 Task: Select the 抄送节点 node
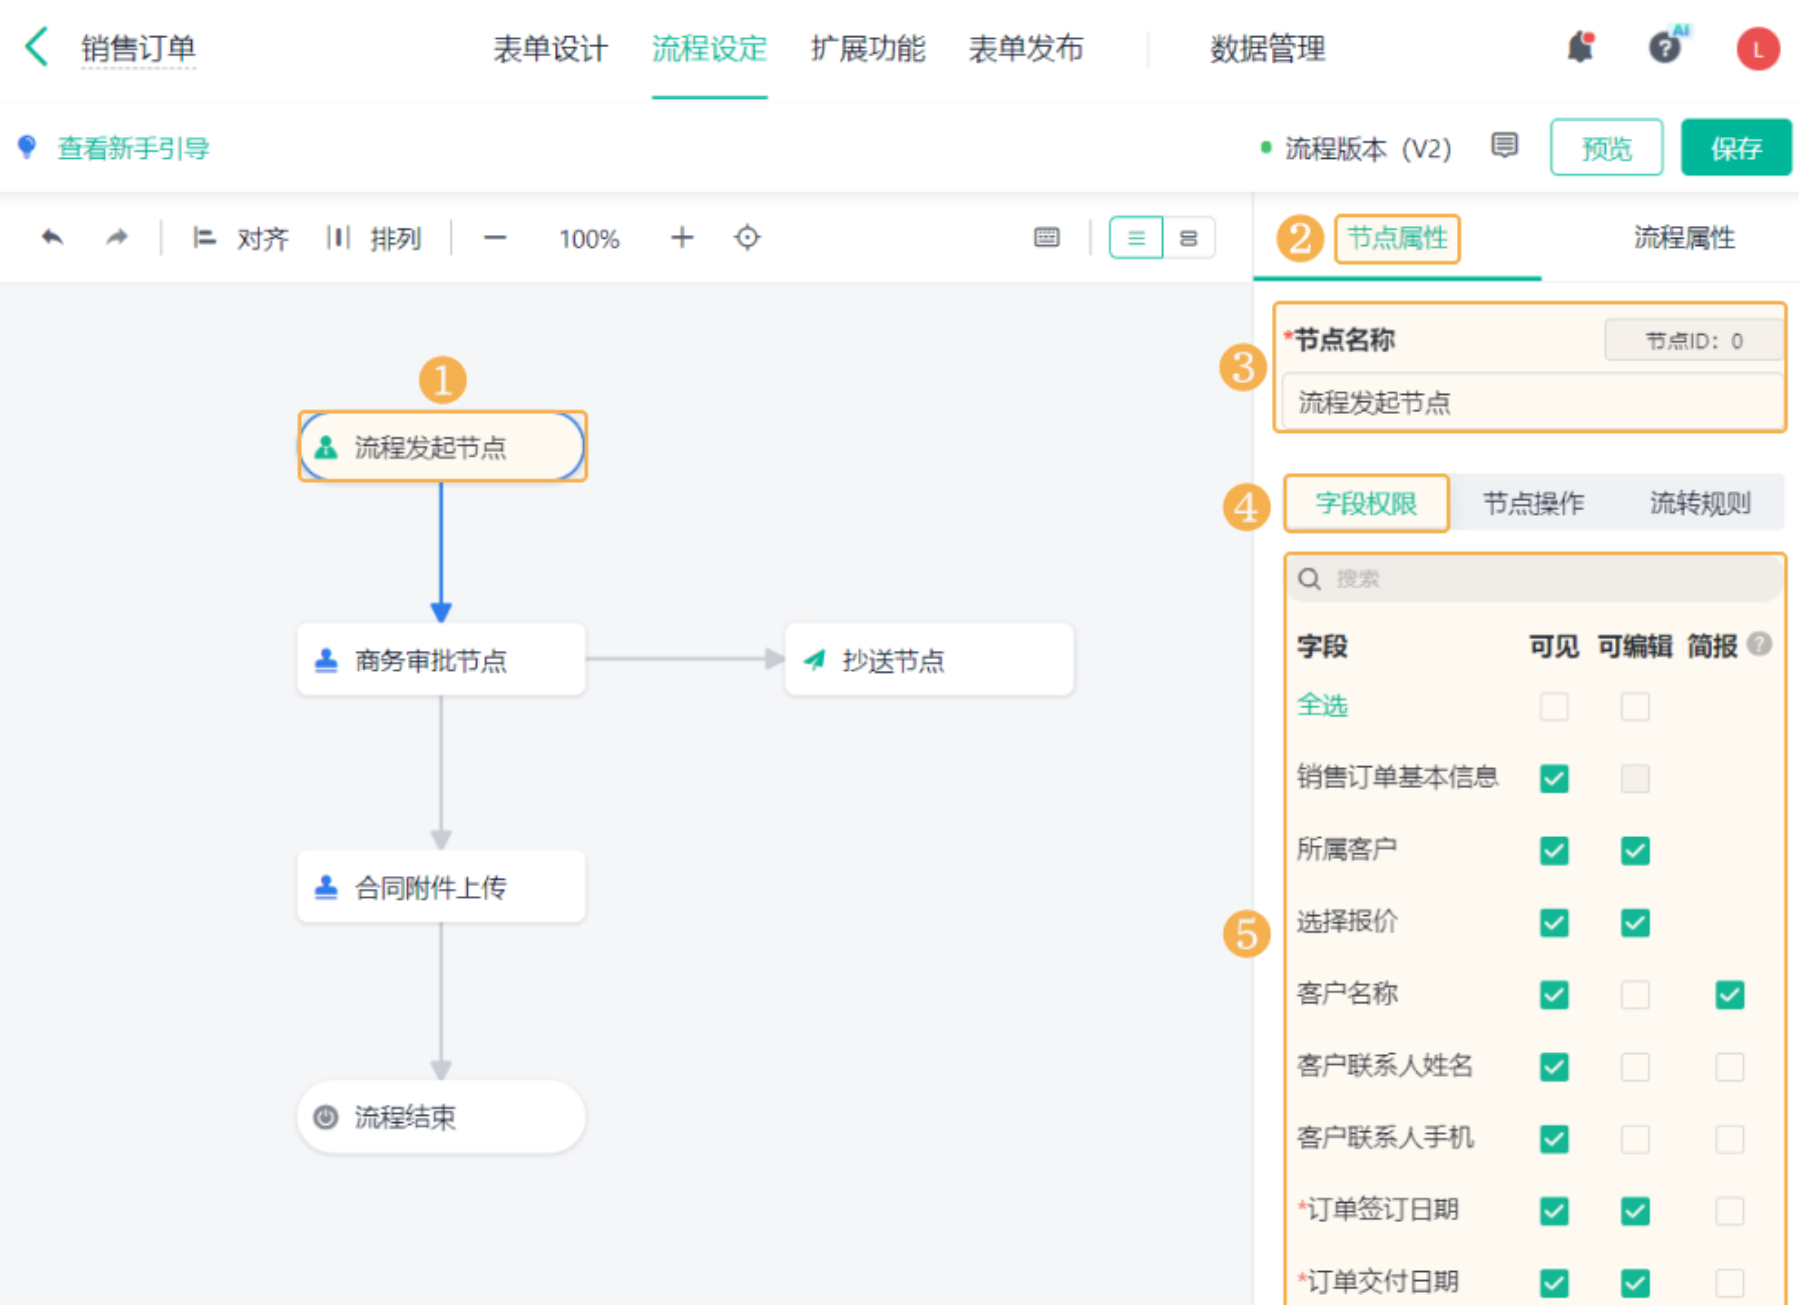click(x=929, y=660)
